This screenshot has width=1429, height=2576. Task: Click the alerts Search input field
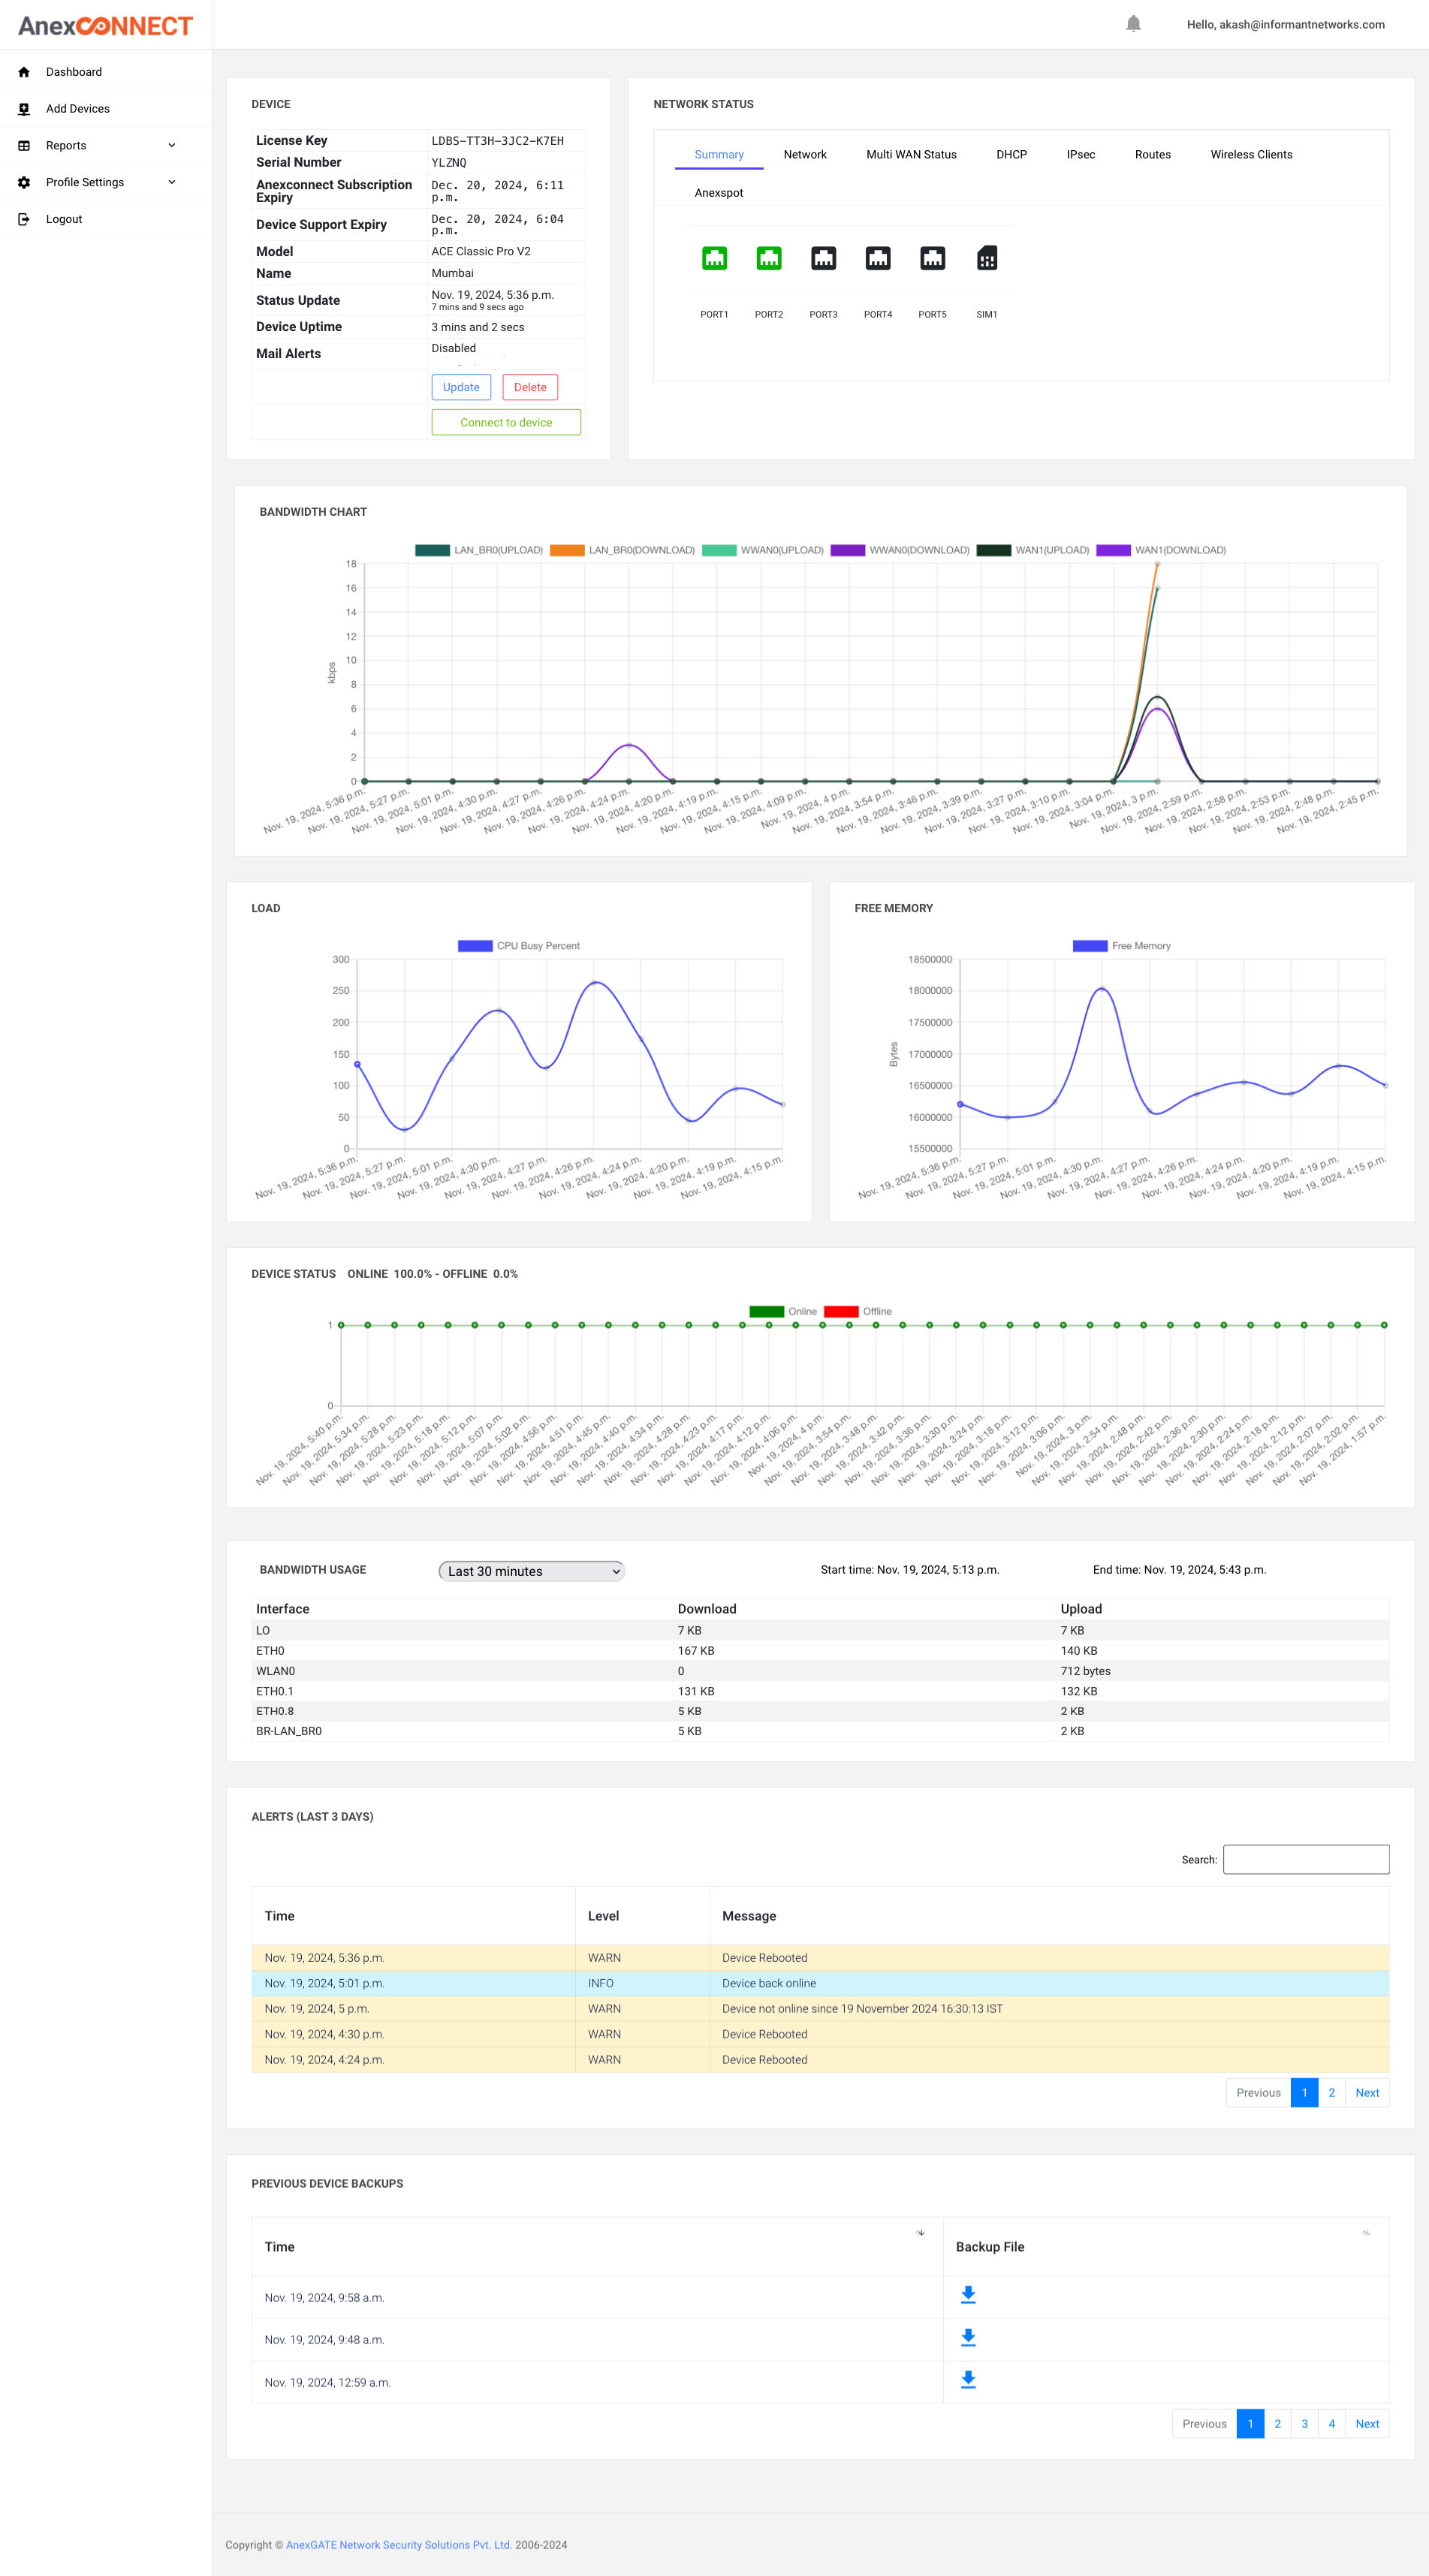click(1305, 1860)
